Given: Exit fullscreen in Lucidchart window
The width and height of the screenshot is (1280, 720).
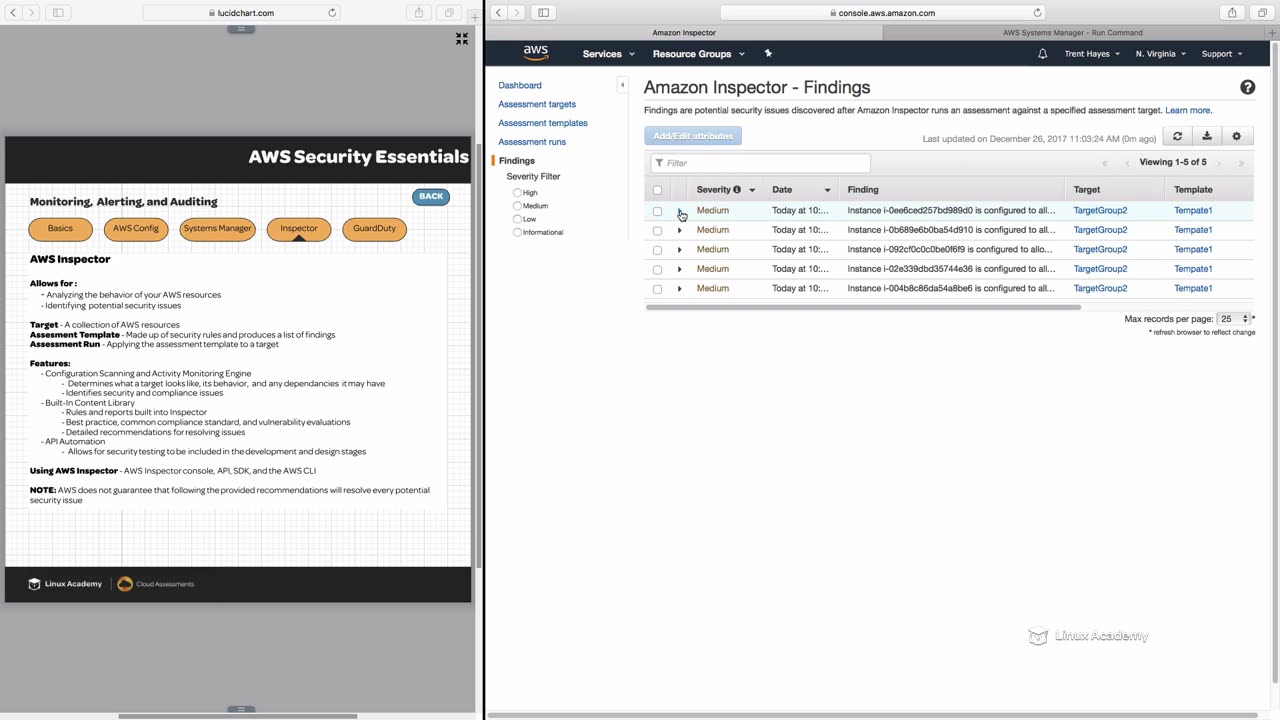Looking at the screenshot, I should point(461,38).
